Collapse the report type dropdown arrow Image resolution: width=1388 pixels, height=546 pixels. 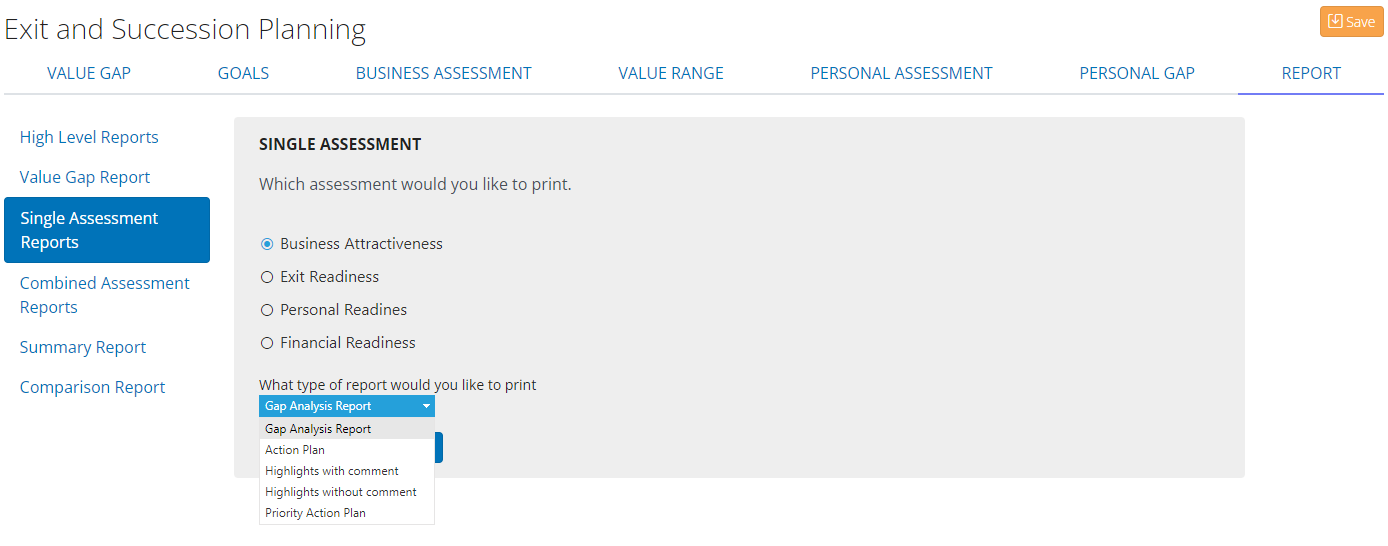(426, 406)
